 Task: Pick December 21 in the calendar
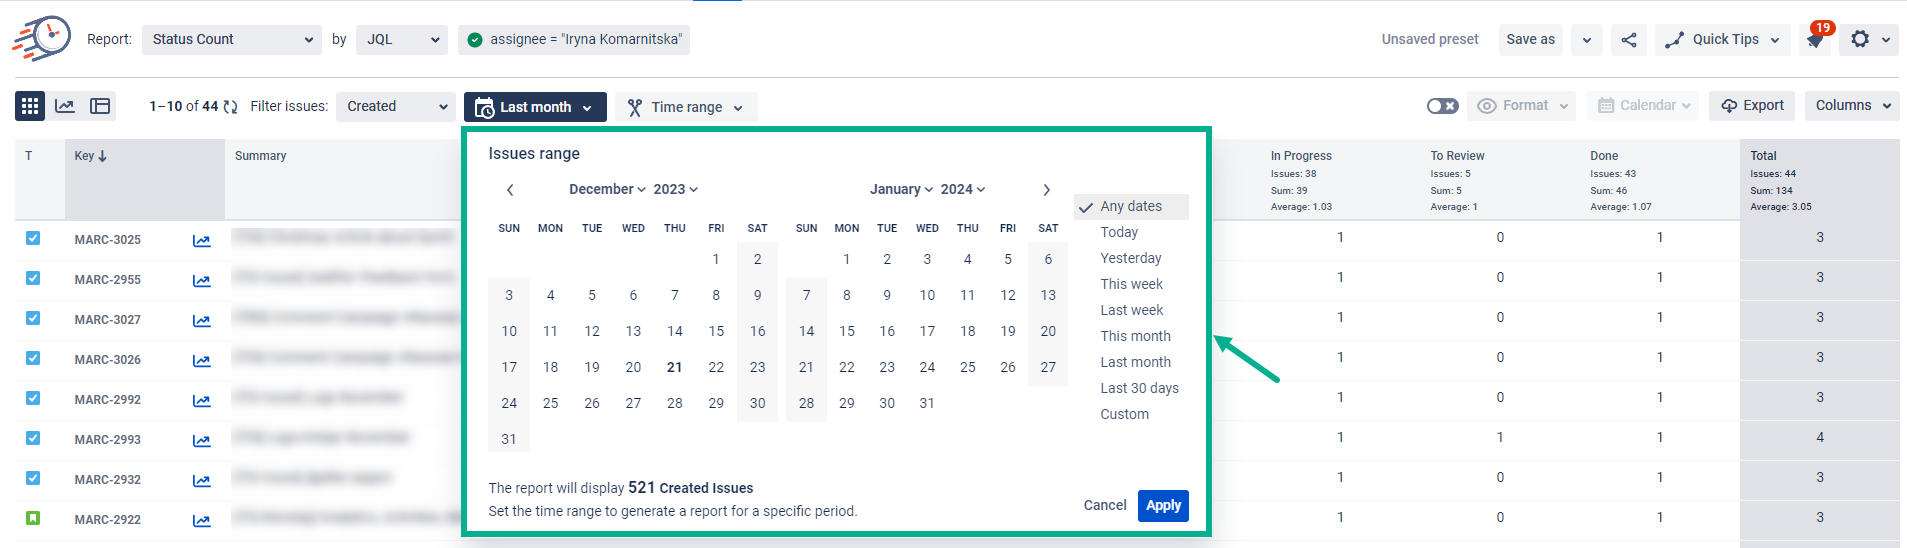pos(675,367)
